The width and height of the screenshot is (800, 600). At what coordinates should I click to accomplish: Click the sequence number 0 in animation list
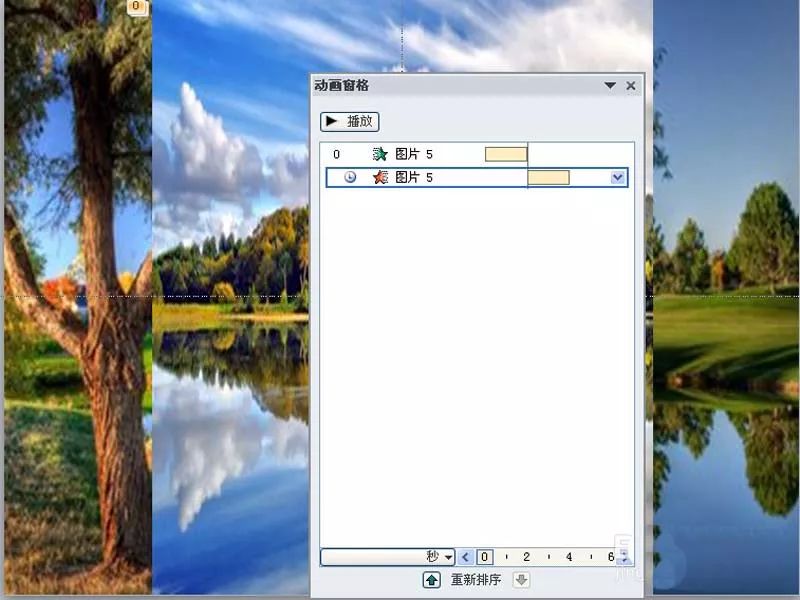[336, 154]
